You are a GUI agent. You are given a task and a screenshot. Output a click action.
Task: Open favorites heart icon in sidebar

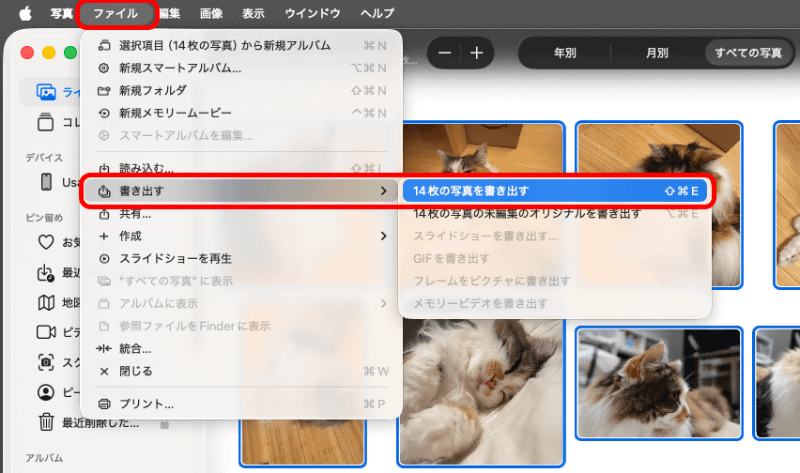46,242
